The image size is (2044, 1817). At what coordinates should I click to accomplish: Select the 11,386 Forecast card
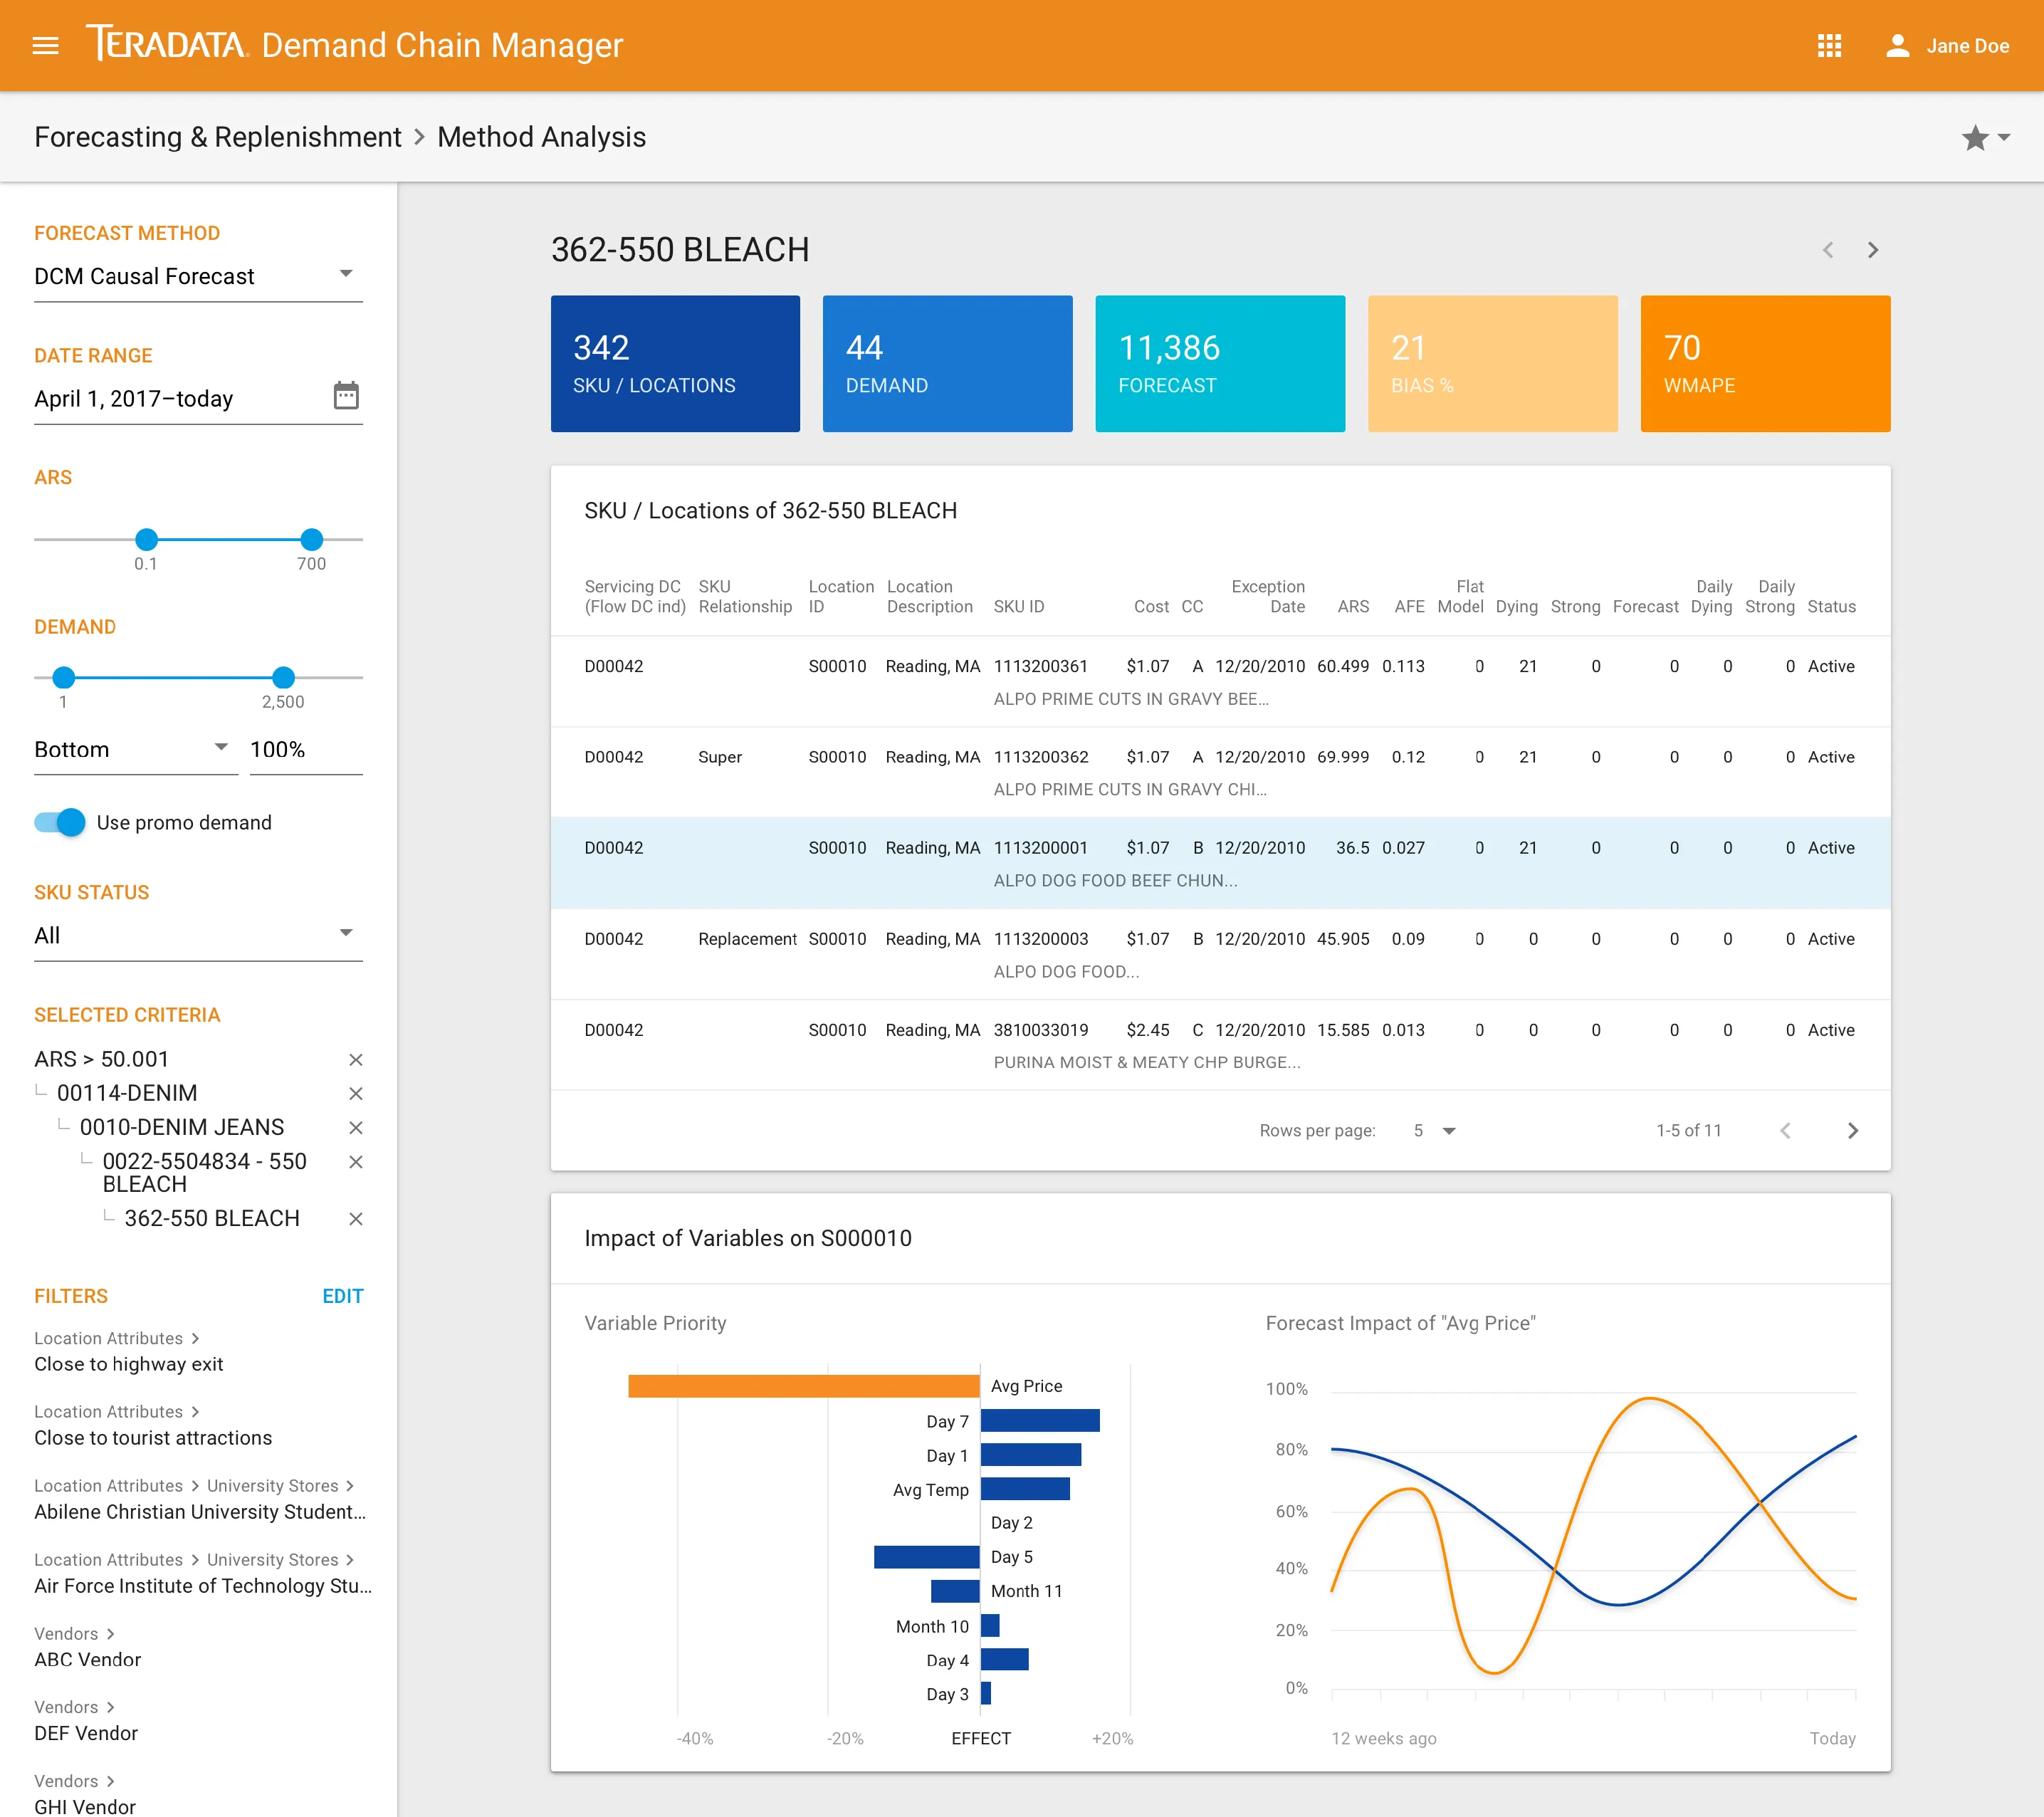(1220, 364)
